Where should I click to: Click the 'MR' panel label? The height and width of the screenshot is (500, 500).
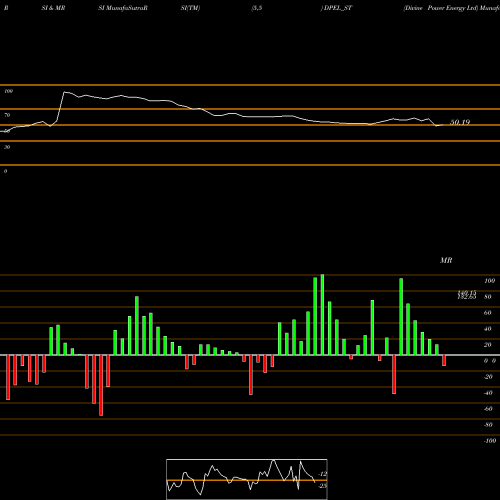point(446,260)
